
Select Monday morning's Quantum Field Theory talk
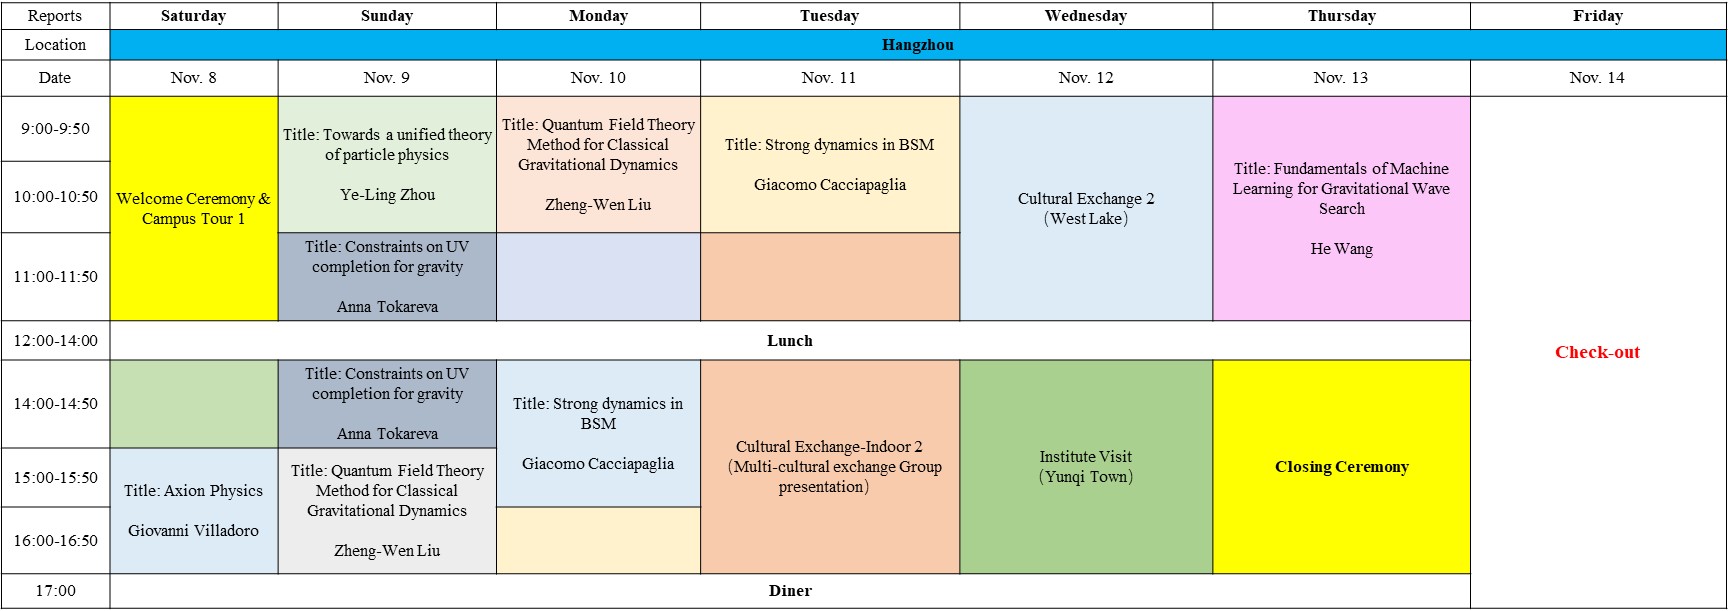pyautogui.click(x=598, y=164)
